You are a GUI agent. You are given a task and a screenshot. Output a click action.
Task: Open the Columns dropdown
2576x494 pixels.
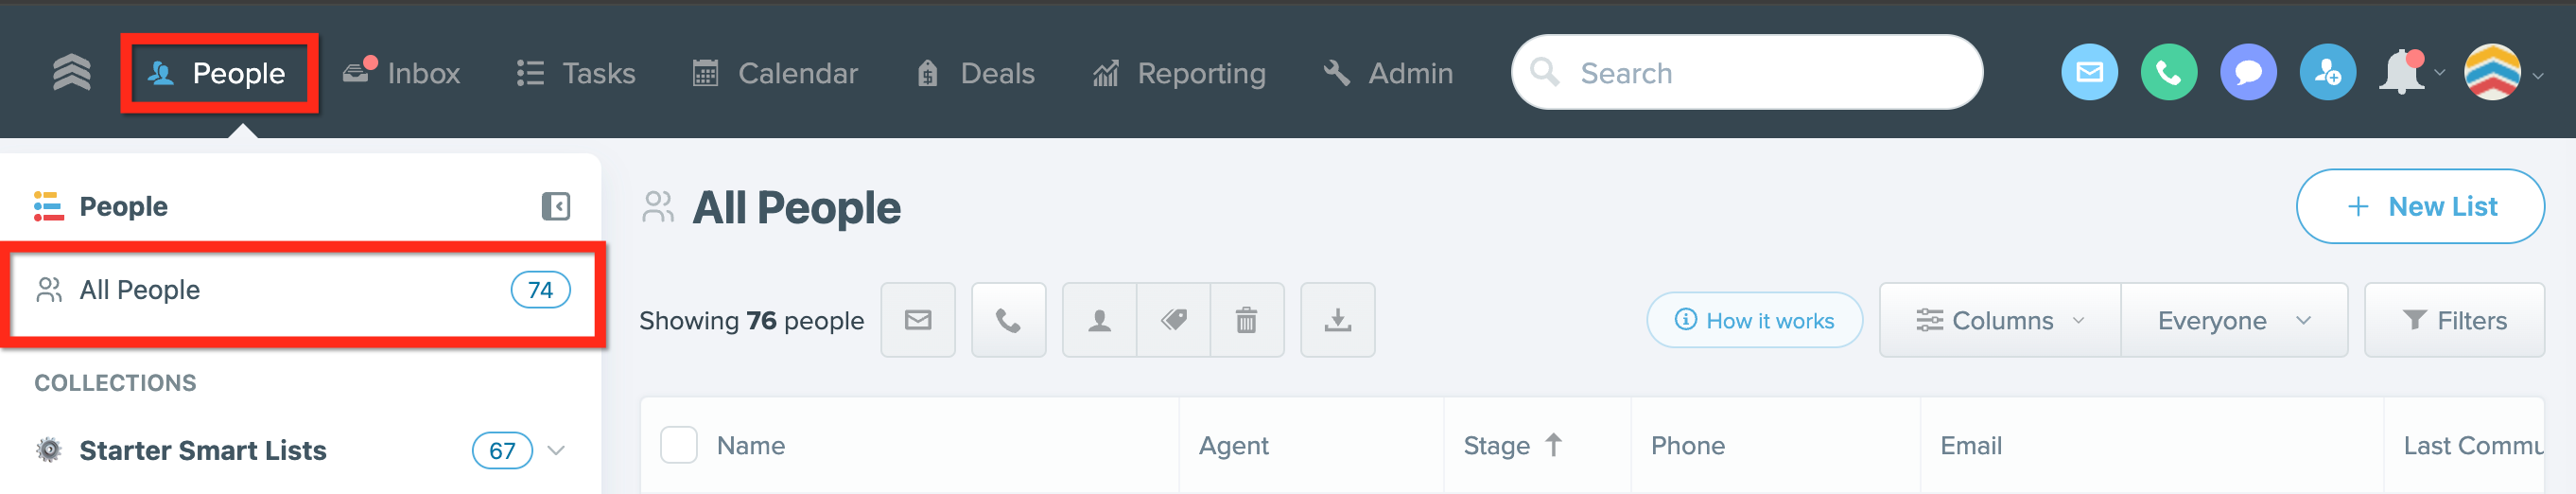coord(2000,320)
